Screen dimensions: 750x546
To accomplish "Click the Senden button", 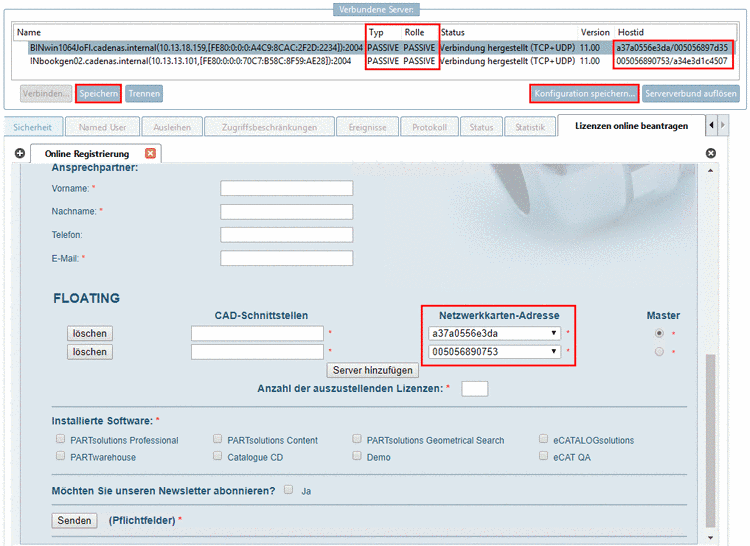I will (74, 520).
